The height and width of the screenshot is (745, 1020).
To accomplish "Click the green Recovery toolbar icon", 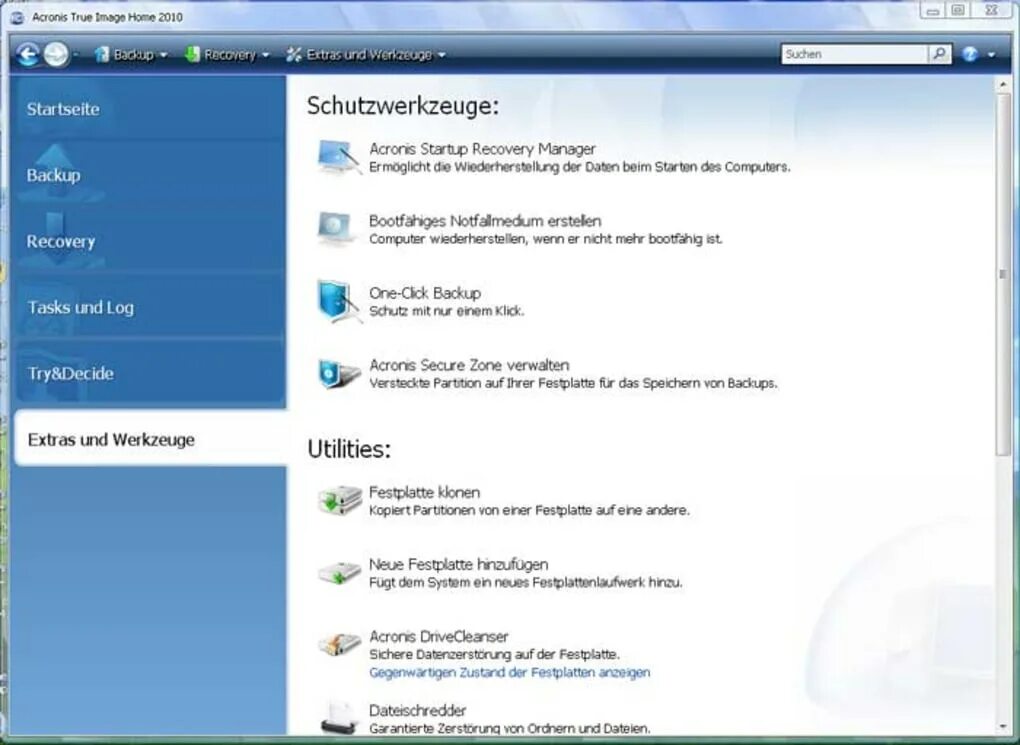I will (192, 55).
